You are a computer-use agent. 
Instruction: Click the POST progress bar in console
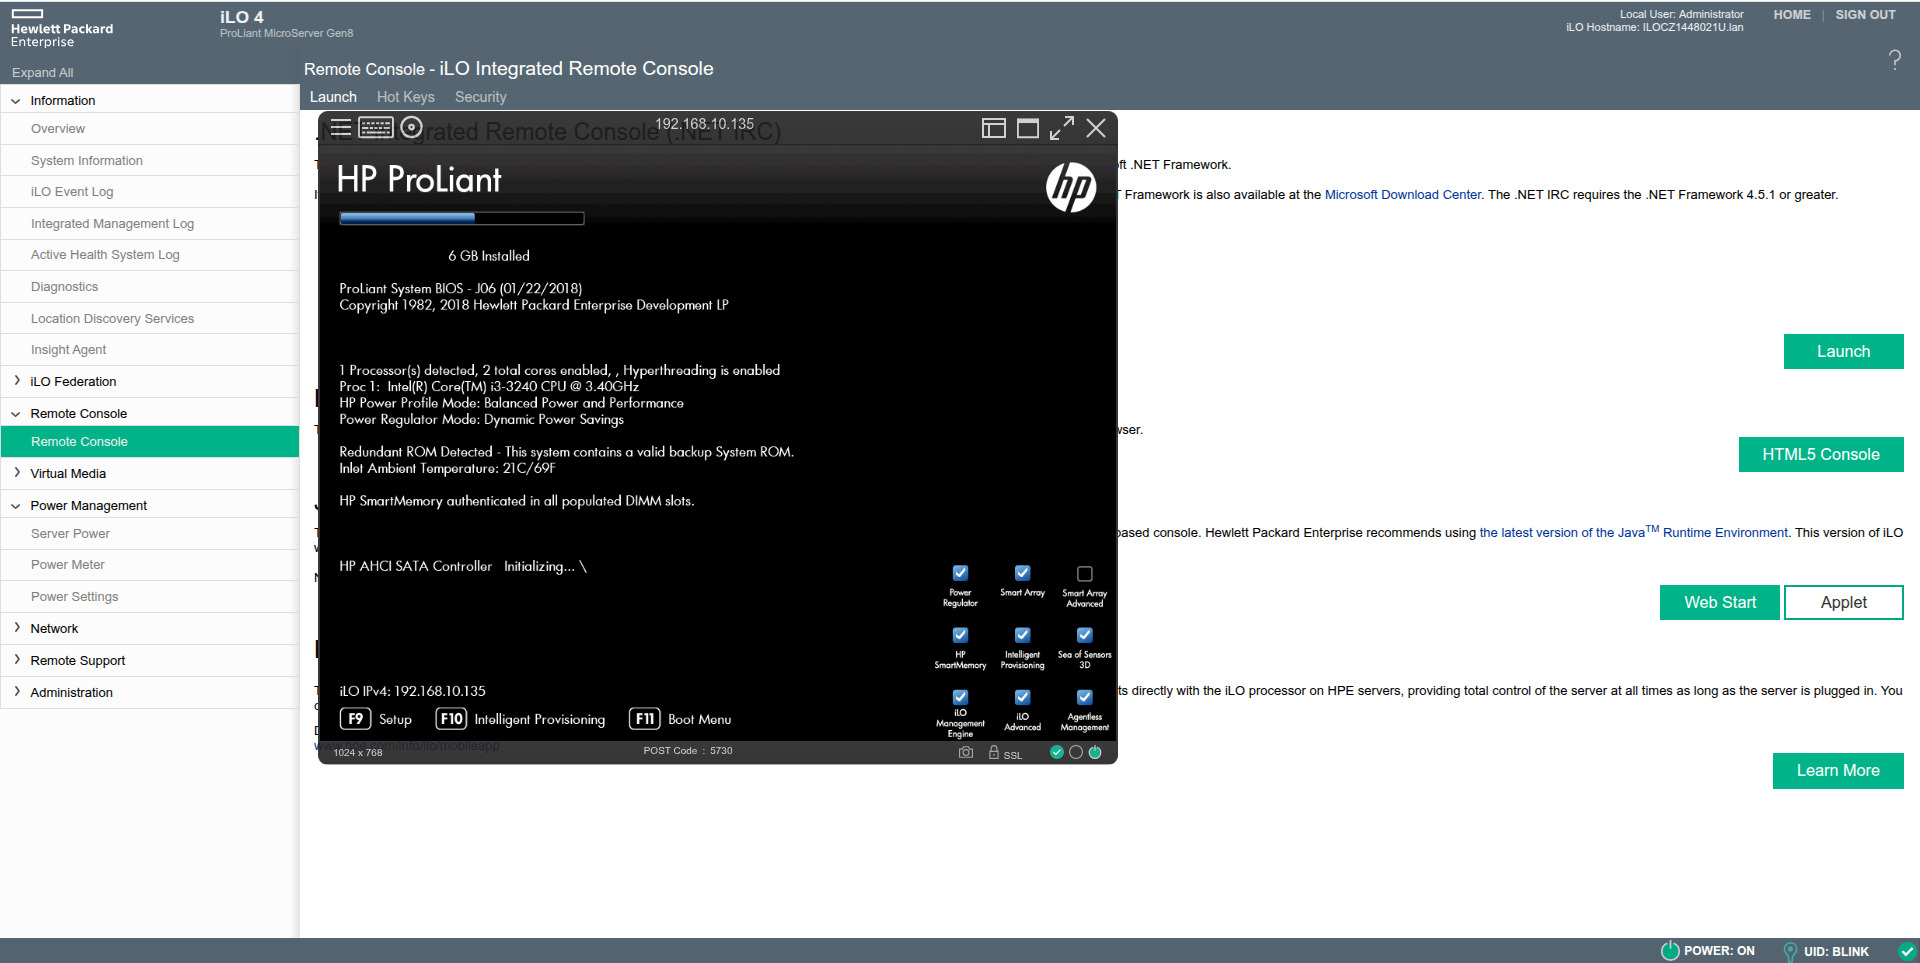tap(462, 218)
